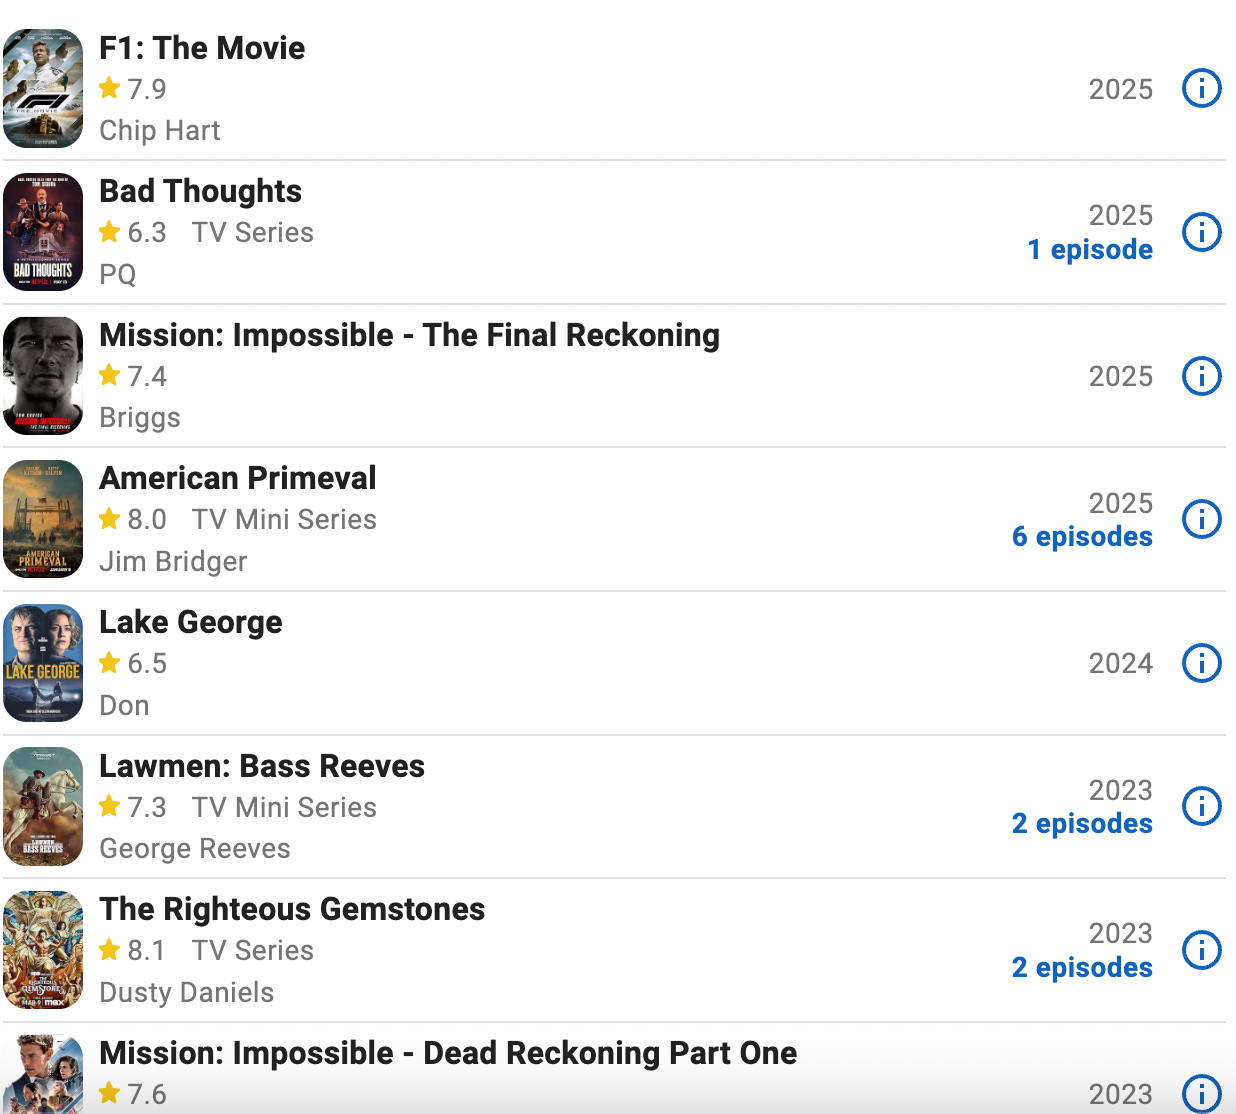View Lake George info icon

(x=1201, y=663)
